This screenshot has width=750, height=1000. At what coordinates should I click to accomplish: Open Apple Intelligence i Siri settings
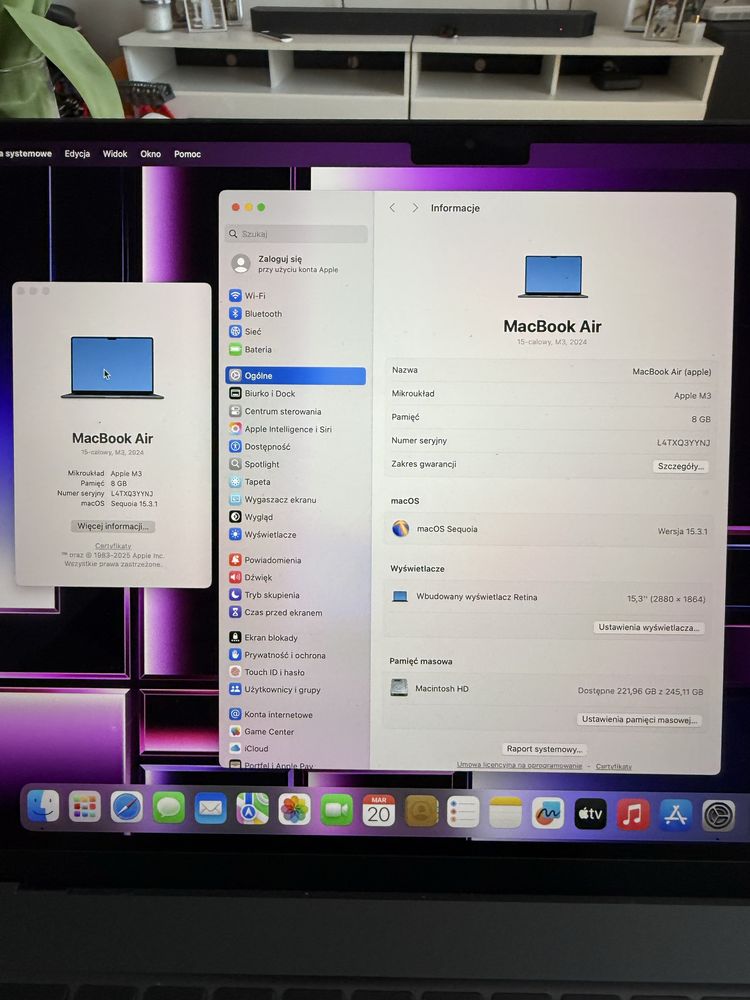pyautogui.click(x=281, y=429)
